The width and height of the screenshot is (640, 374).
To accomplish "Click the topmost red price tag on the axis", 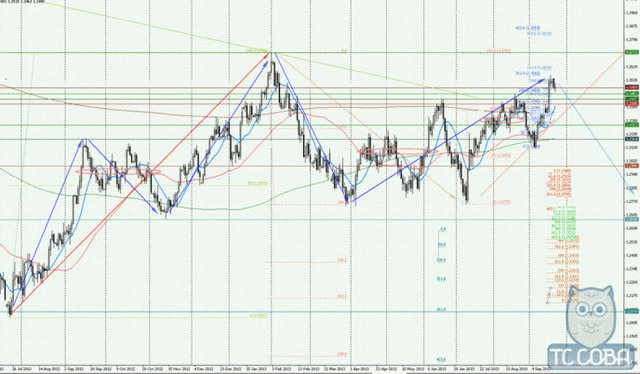I will click(x=631, y=87).
